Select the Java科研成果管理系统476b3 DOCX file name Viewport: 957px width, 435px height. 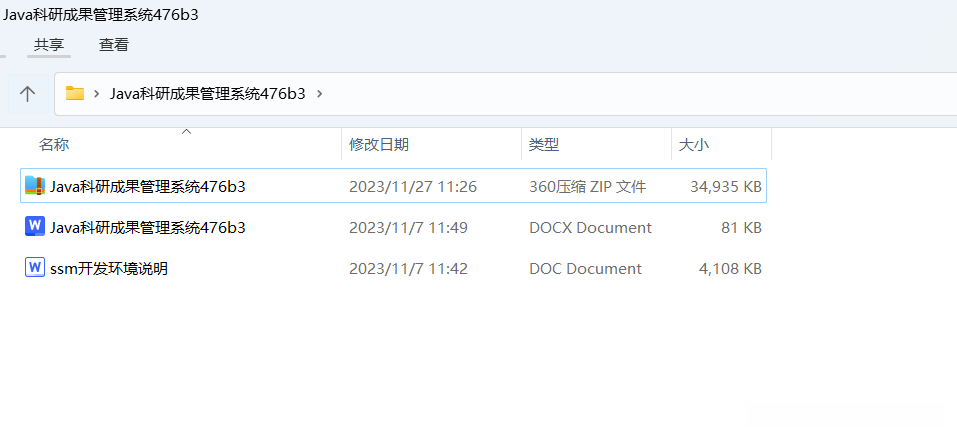coord(148,227)
